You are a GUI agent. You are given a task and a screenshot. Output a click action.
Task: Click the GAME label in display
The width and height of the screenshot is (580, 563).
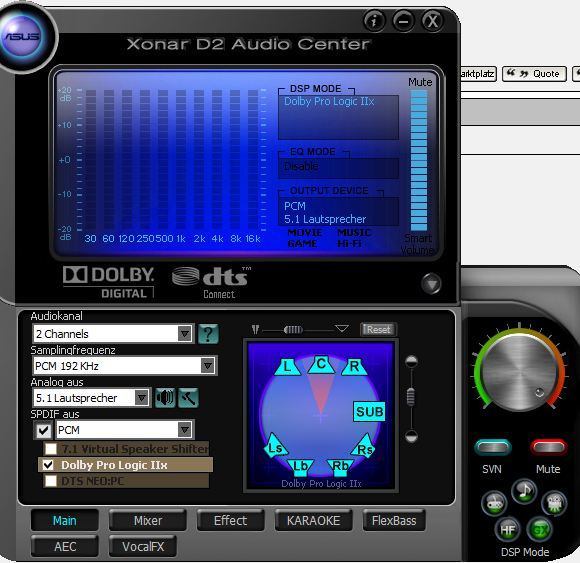302,244
